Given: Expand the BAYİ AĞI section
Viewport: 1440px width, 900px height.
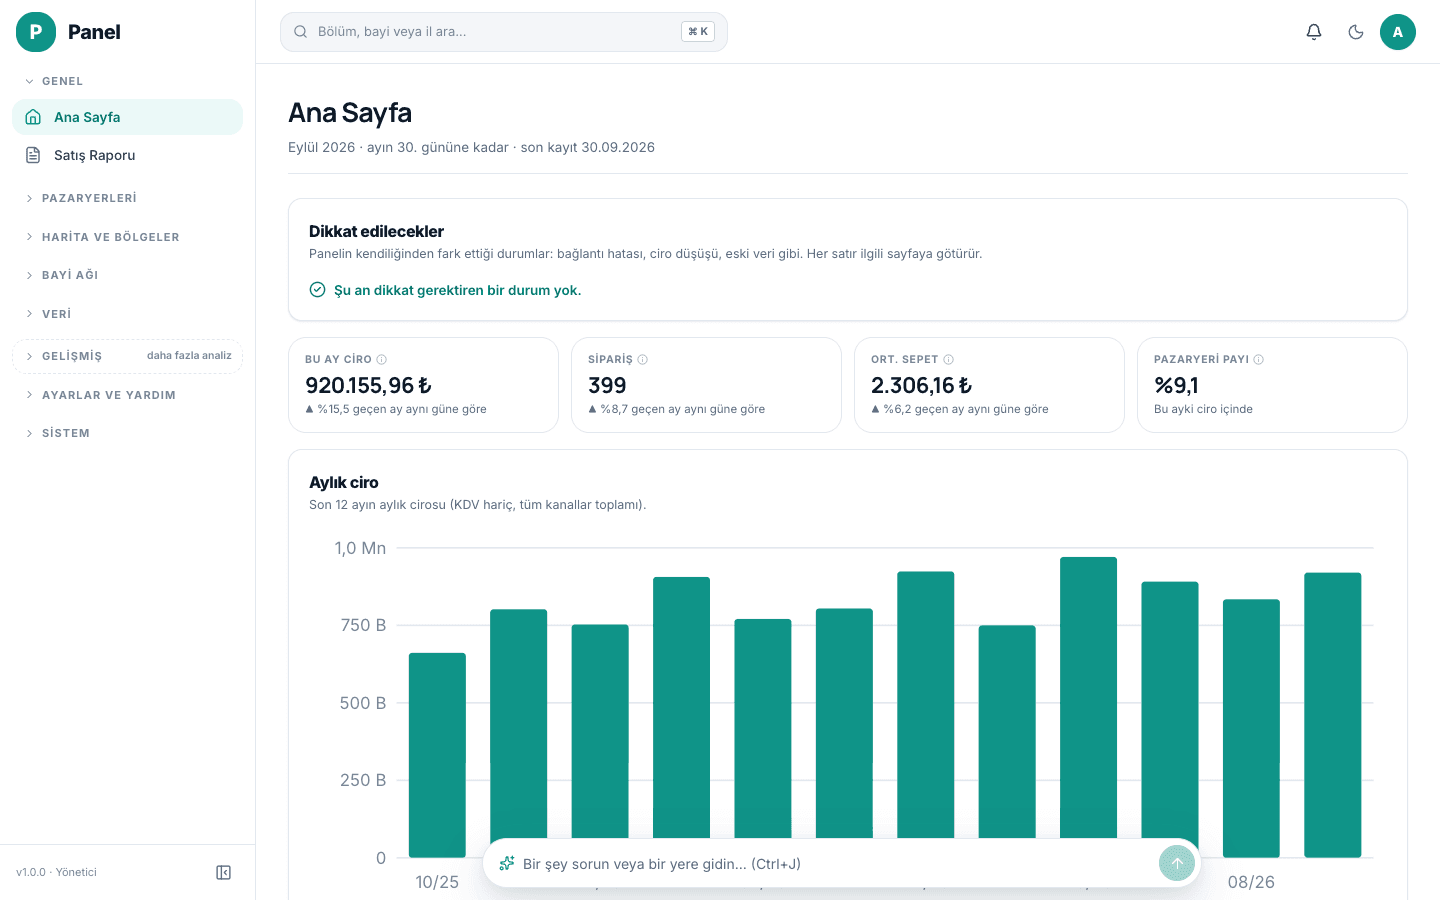Looking at the screenshot, I should [x=127, y=275].
